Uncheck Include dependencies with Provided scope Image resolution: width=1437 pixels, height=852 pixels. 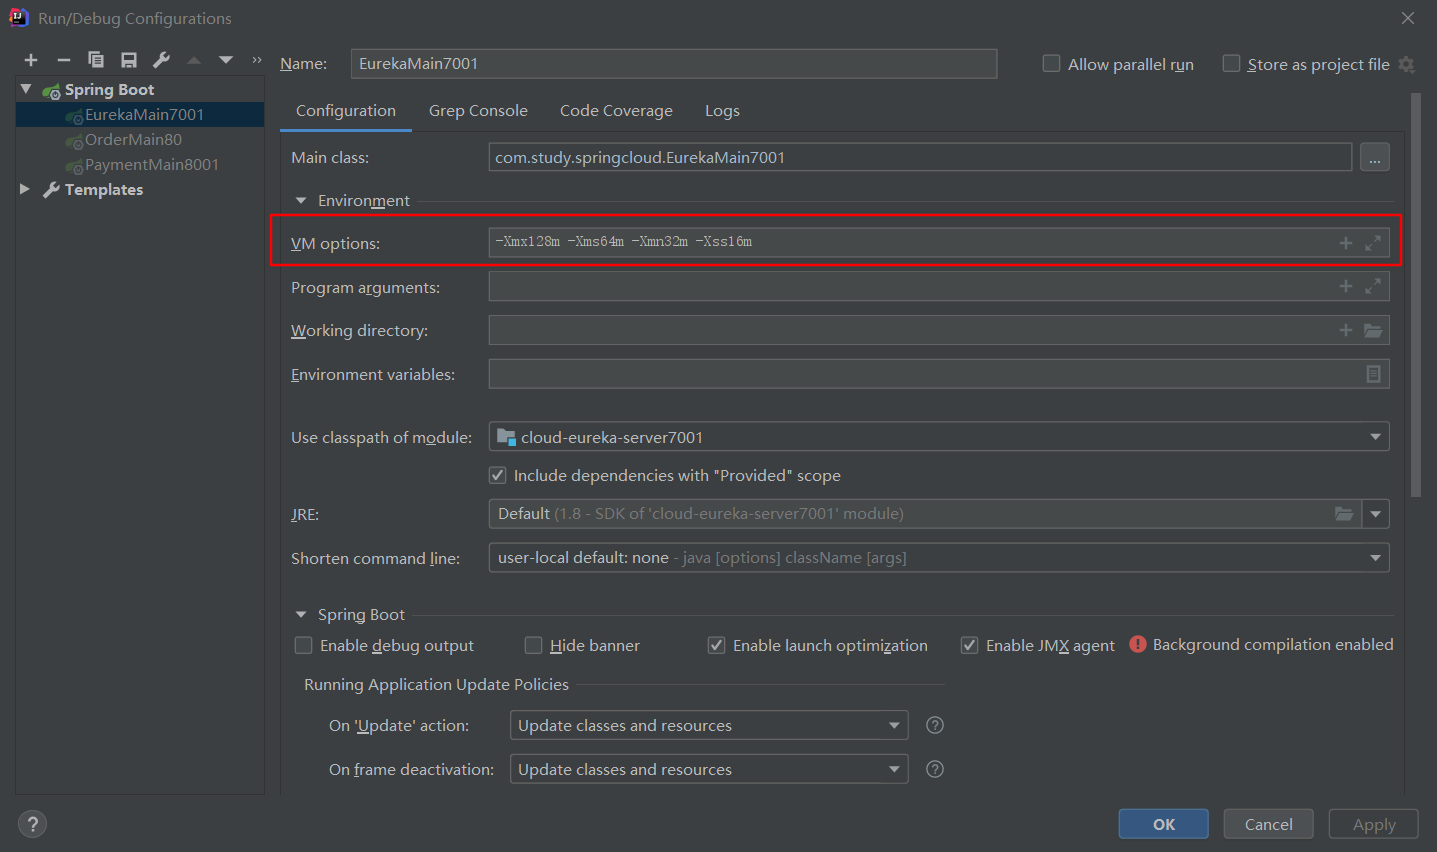(x=498, y=475)
